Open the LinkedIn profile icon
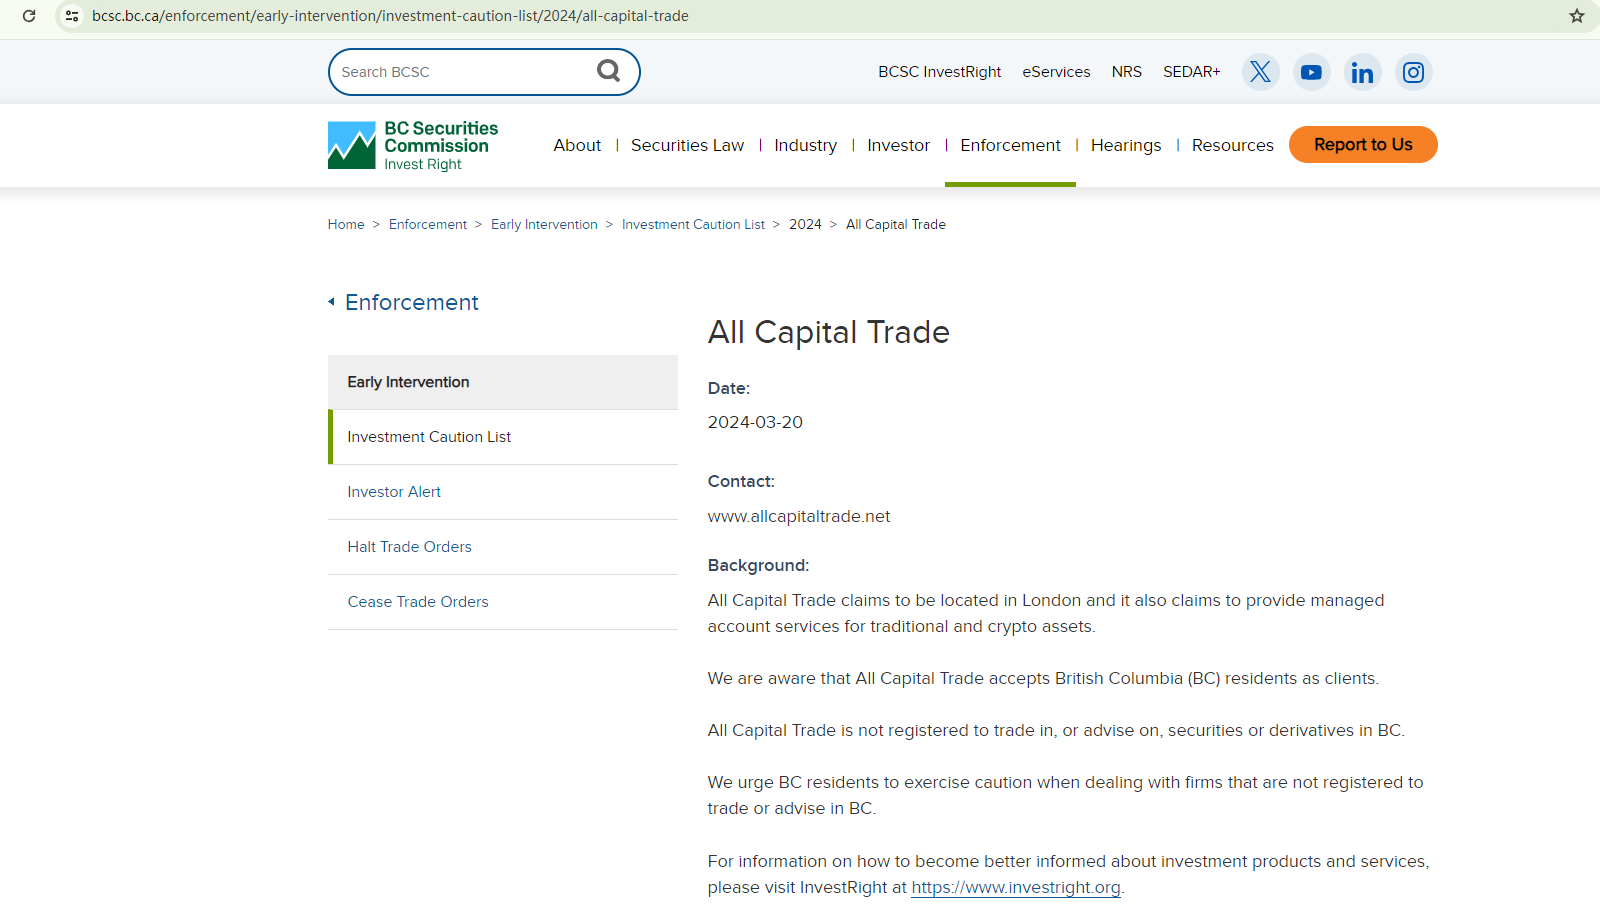 (1362, 72)
